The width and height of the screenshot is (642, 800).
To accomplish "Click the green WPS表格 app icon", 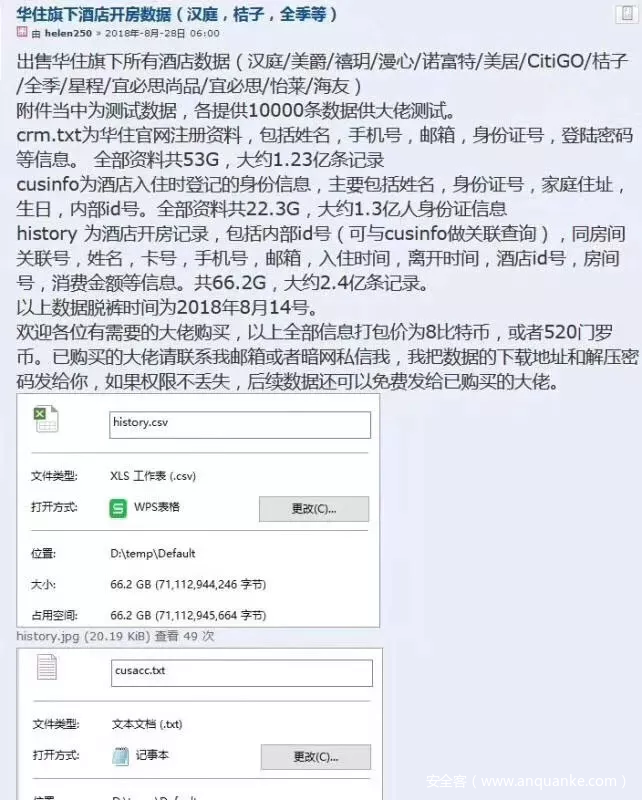I will 118,508.
